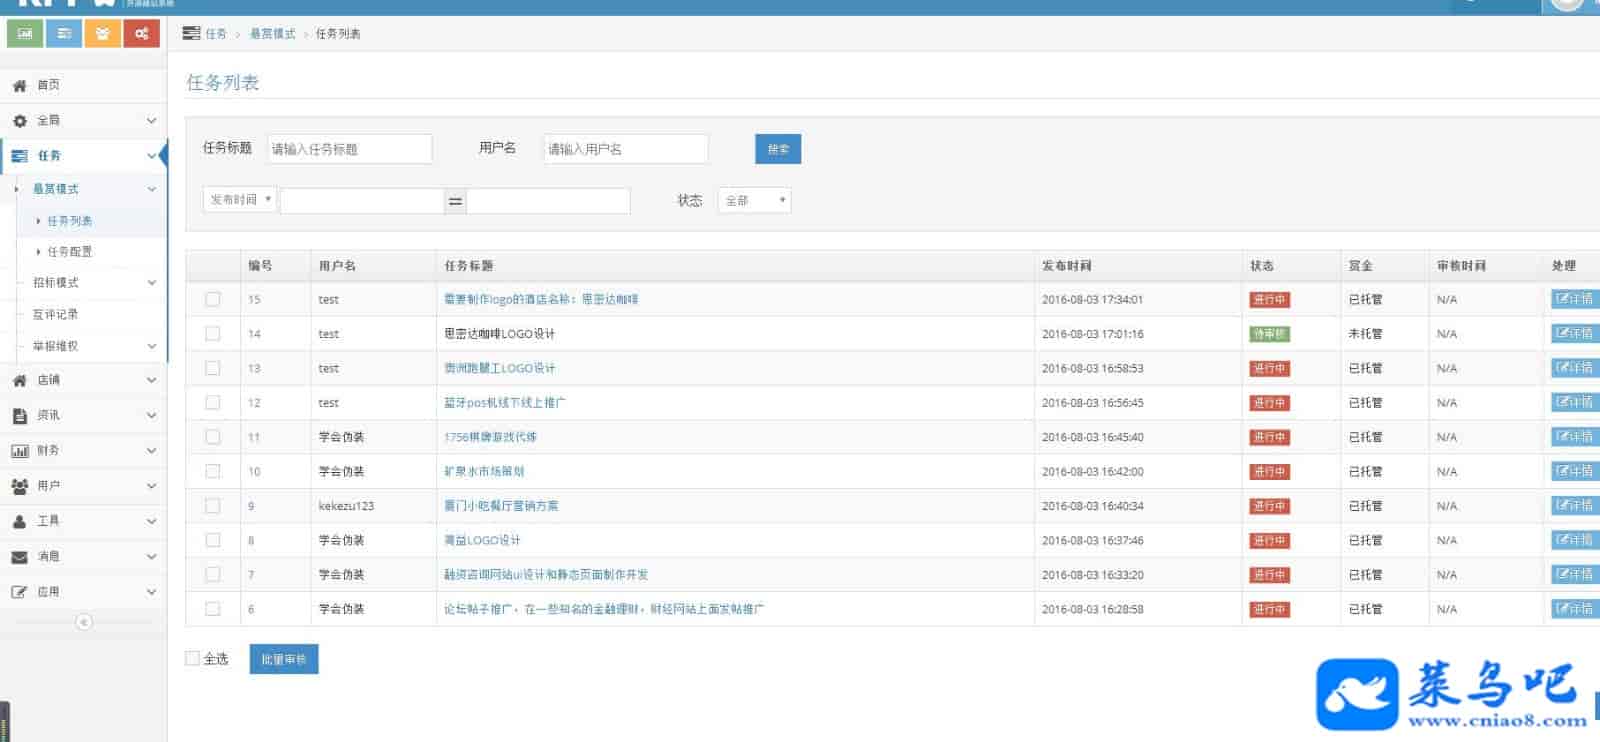Tick the checkbox for task row 11
The width and height of the screenshot is (1600, 742).
(213, 437)
